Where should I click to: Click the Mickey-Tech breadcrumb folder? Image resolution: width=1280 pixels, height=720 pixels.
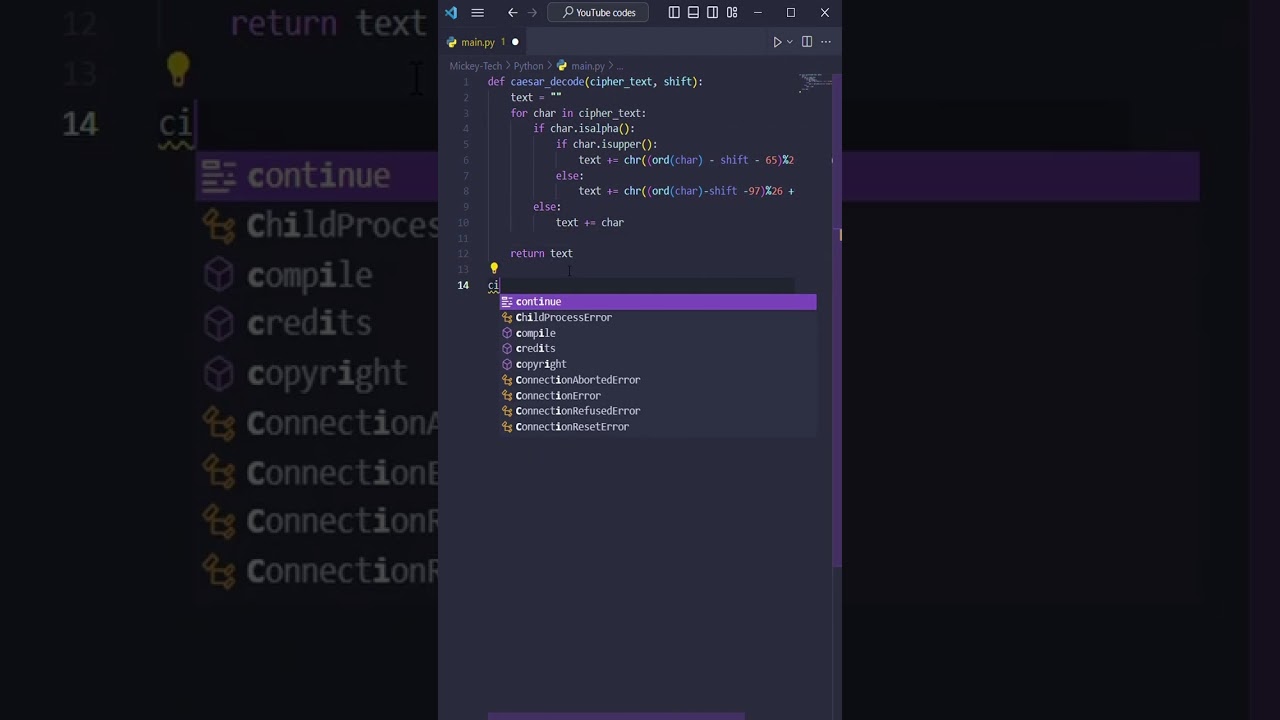click(x=475, y=66)
